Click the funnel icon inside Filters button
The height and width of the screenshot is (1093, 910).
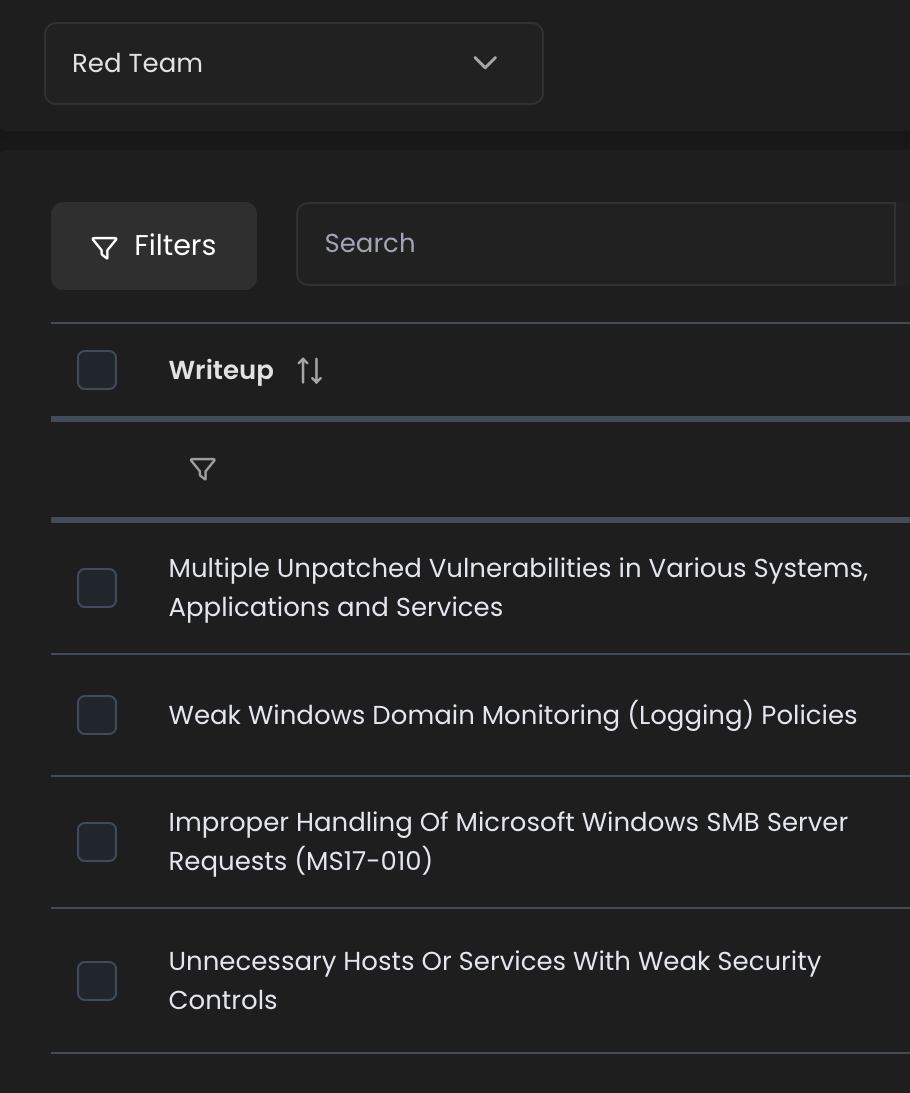pyautogui.click(x=104, y=247)
